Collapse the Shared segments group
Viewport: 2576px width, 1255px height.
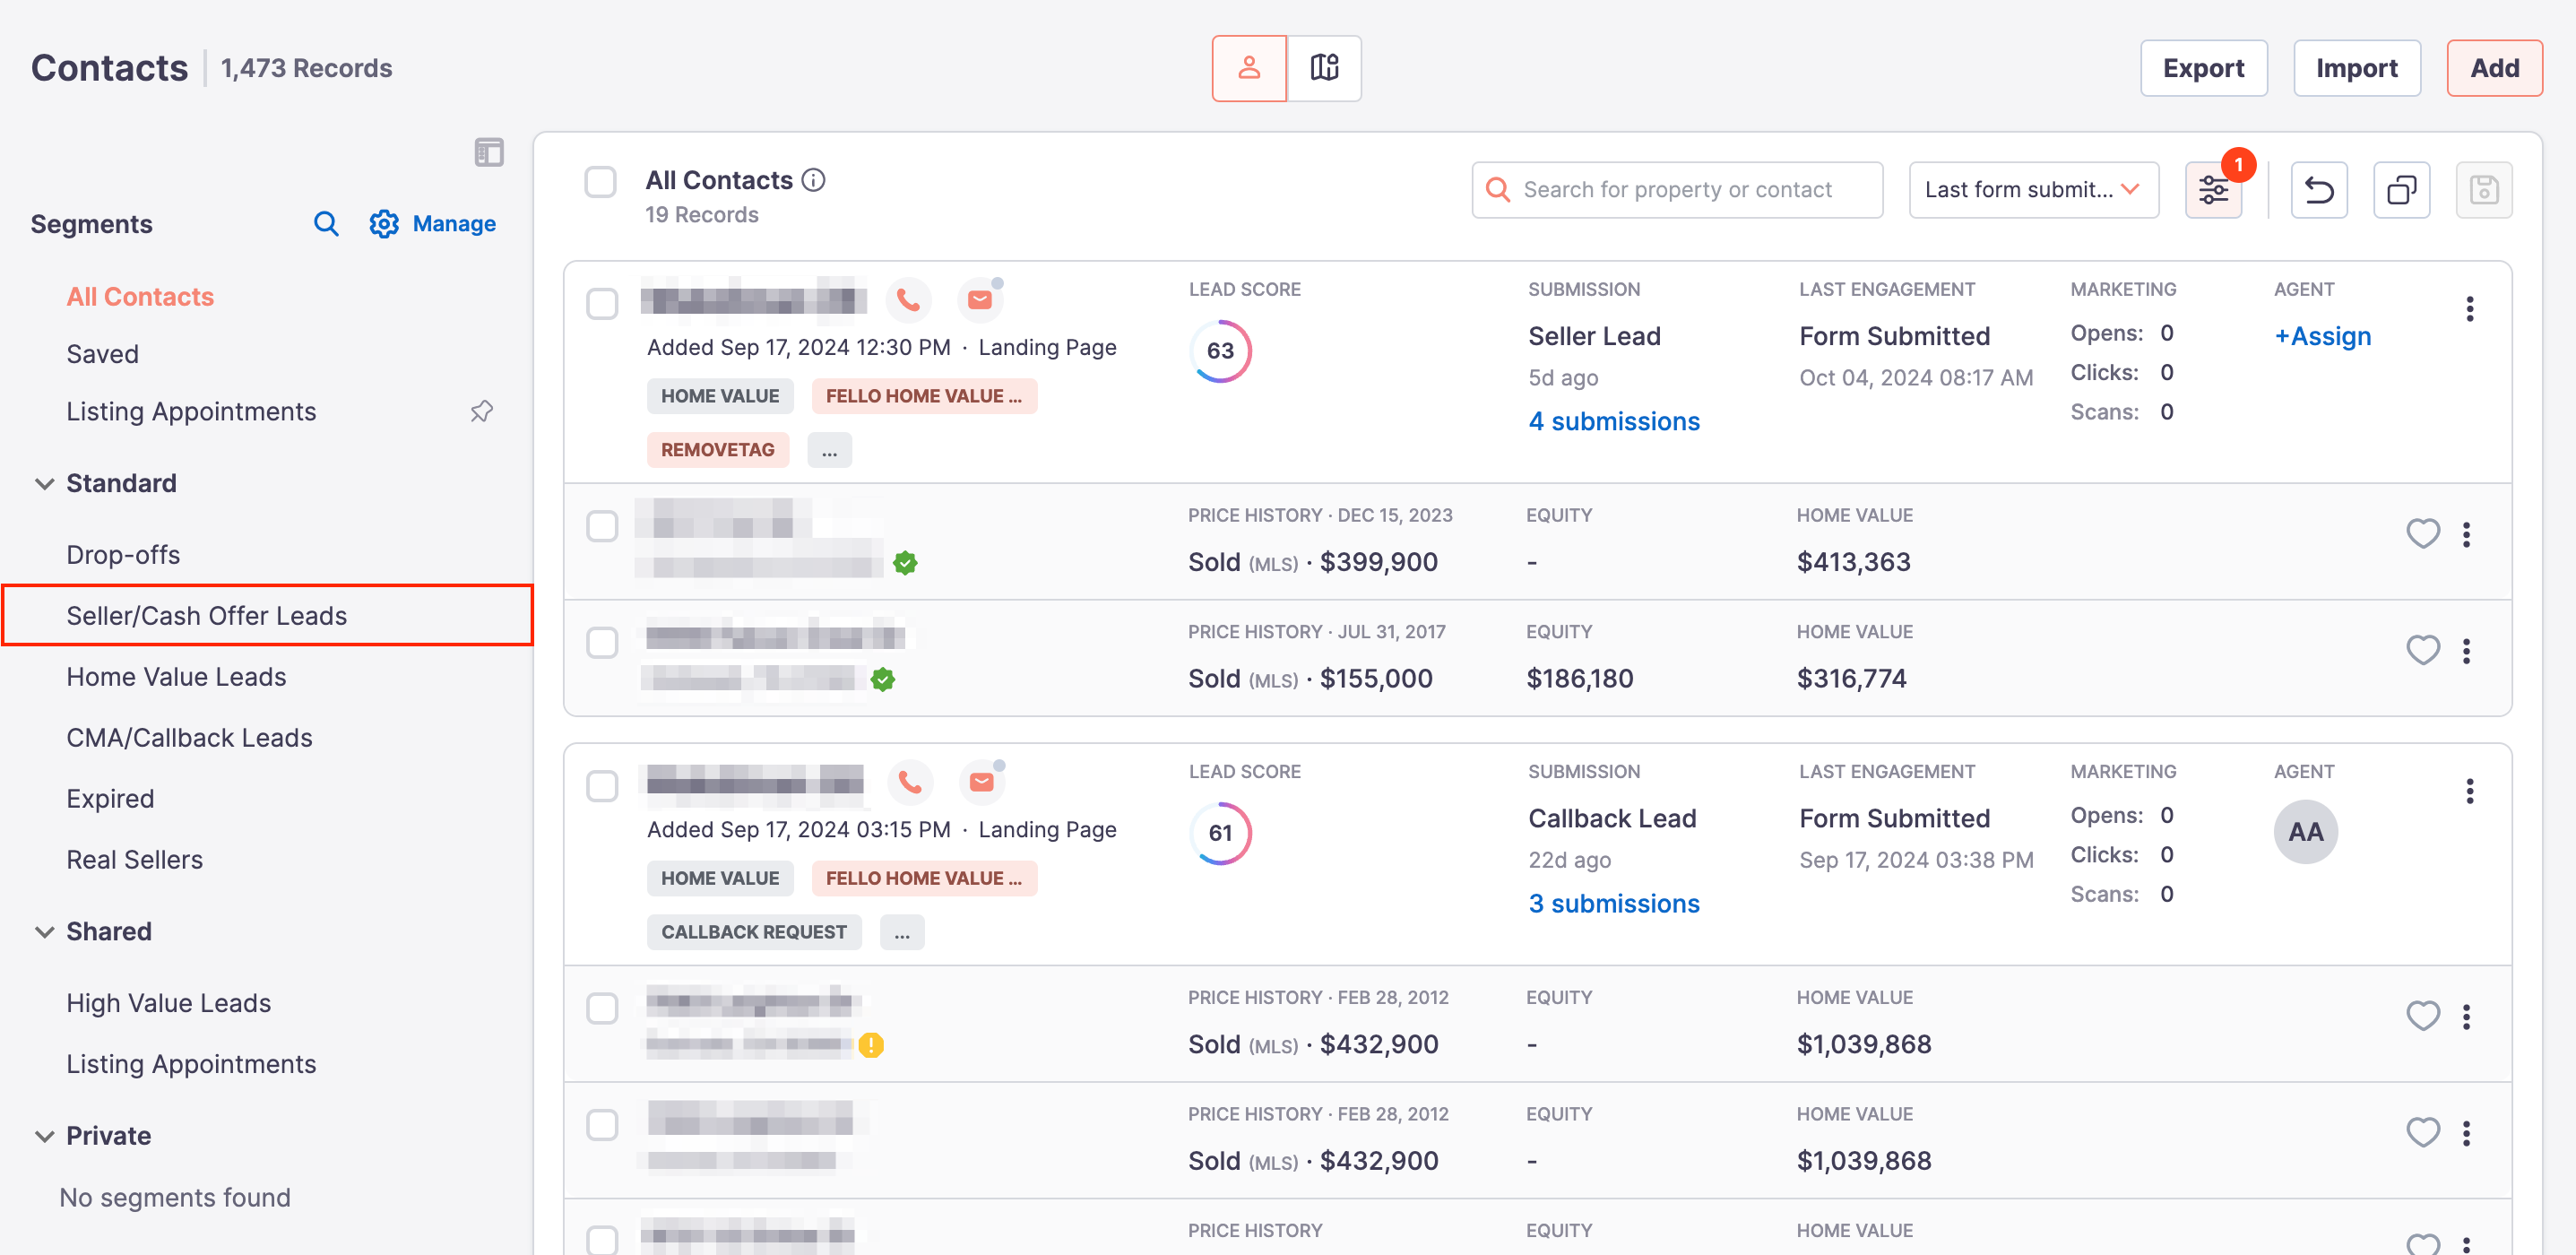pyautogui.click(x=45, y=932)
